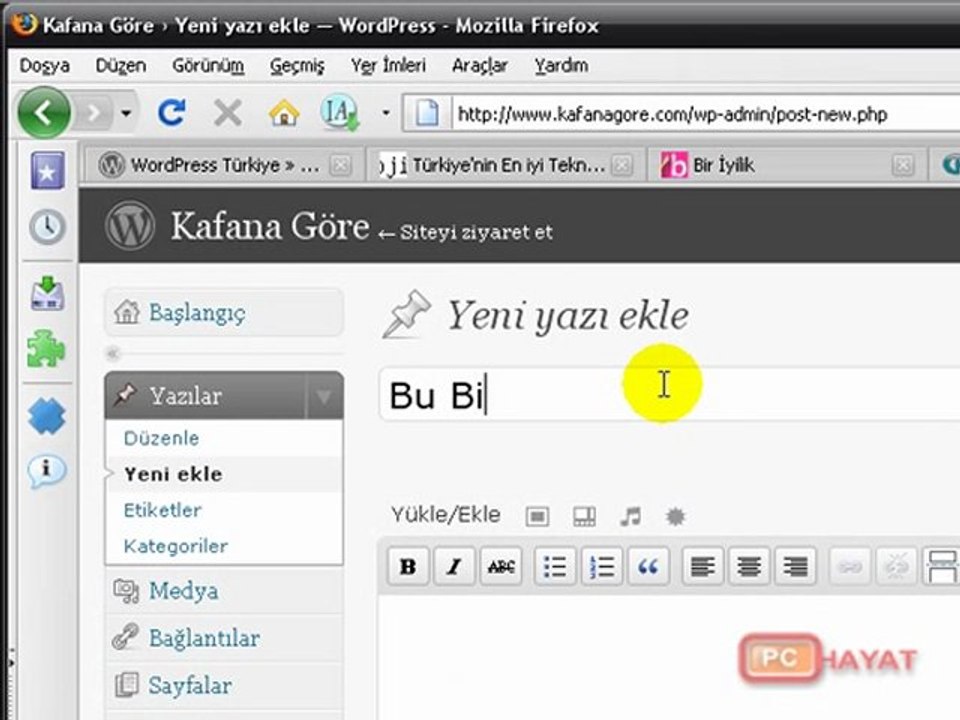Open the Araçlar menu
This screenshot has height=720, width=960.
[x=479, y=66]
